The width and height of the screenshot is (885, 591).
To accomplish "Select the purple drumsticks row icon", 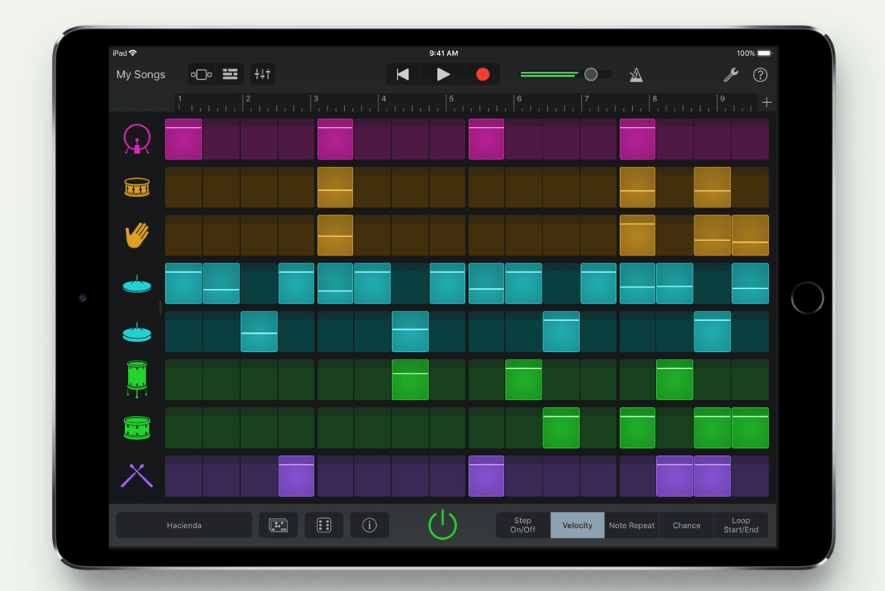I will [137, 476].
